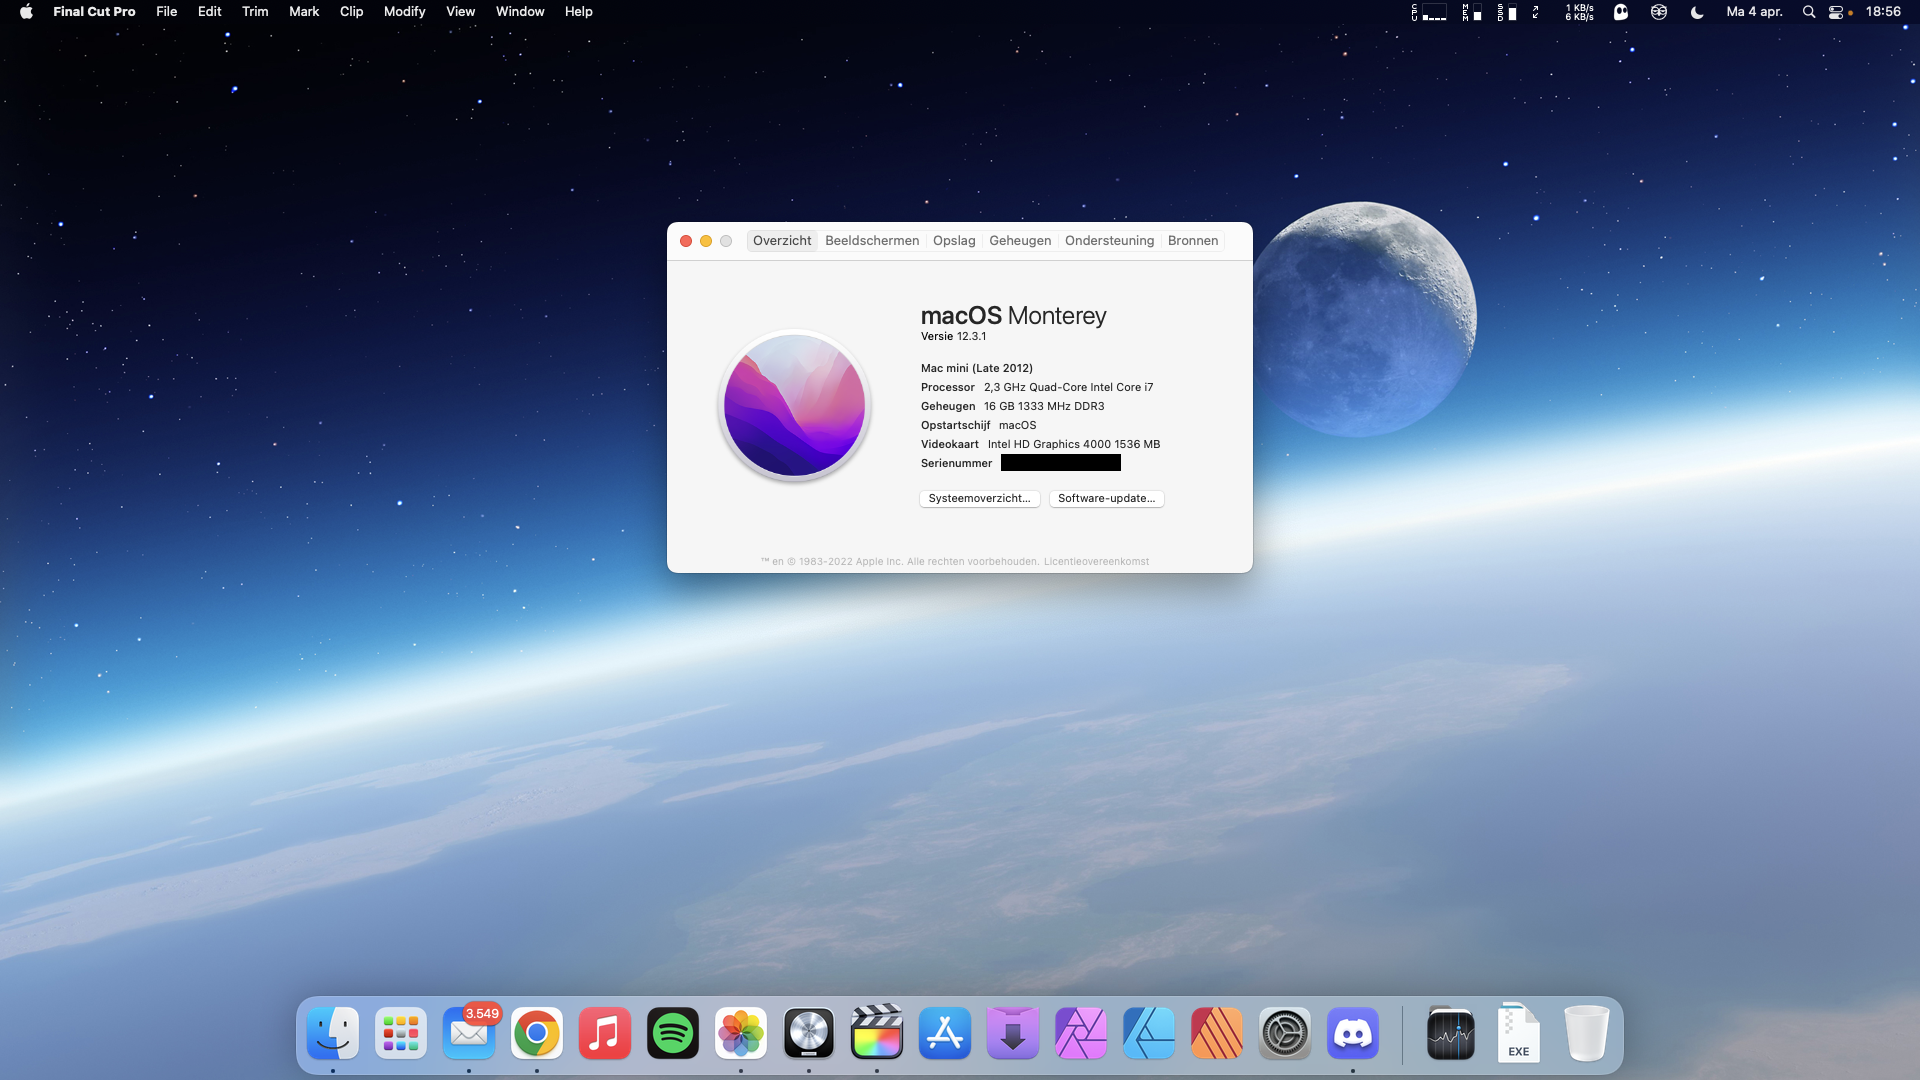Open the Final Cut Pro application menu
1920x1080 pixels.
pos(94,12)
